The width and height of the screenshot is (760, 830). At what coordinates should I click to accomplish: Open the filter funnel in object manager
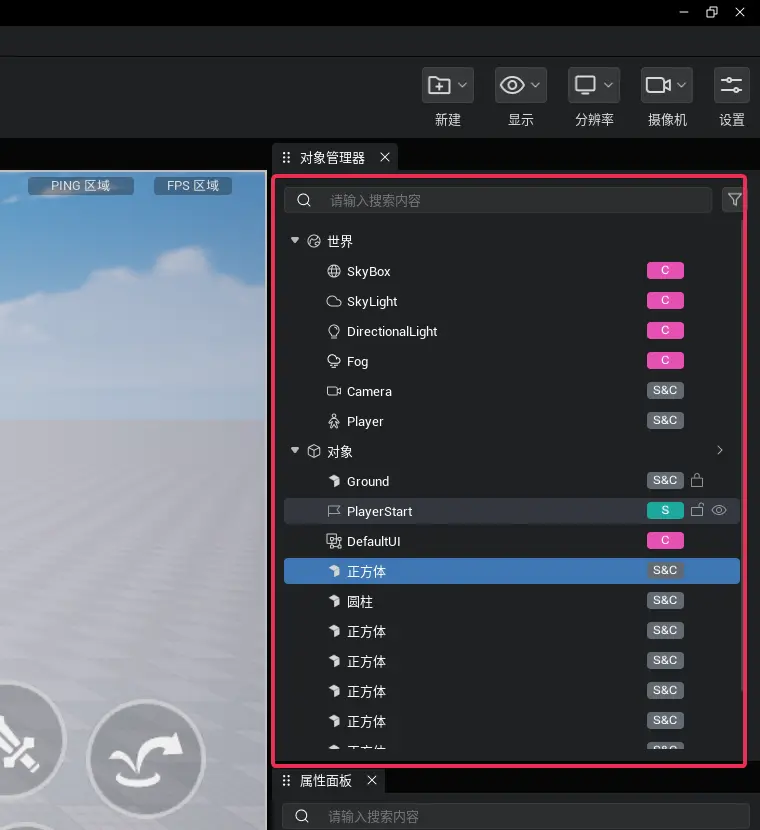(734, 200)
